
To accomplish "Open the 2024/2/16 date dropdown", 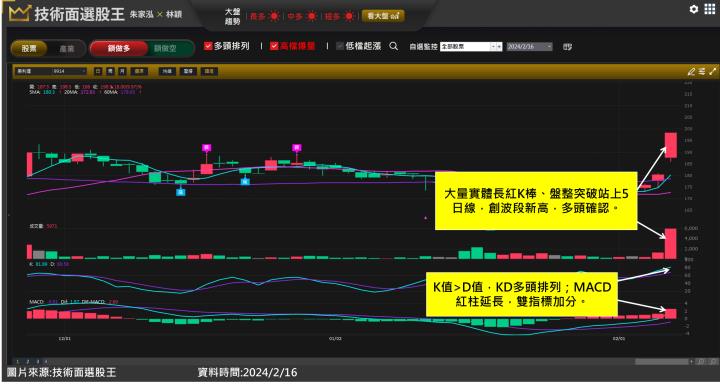I will (x=529, y=46).
